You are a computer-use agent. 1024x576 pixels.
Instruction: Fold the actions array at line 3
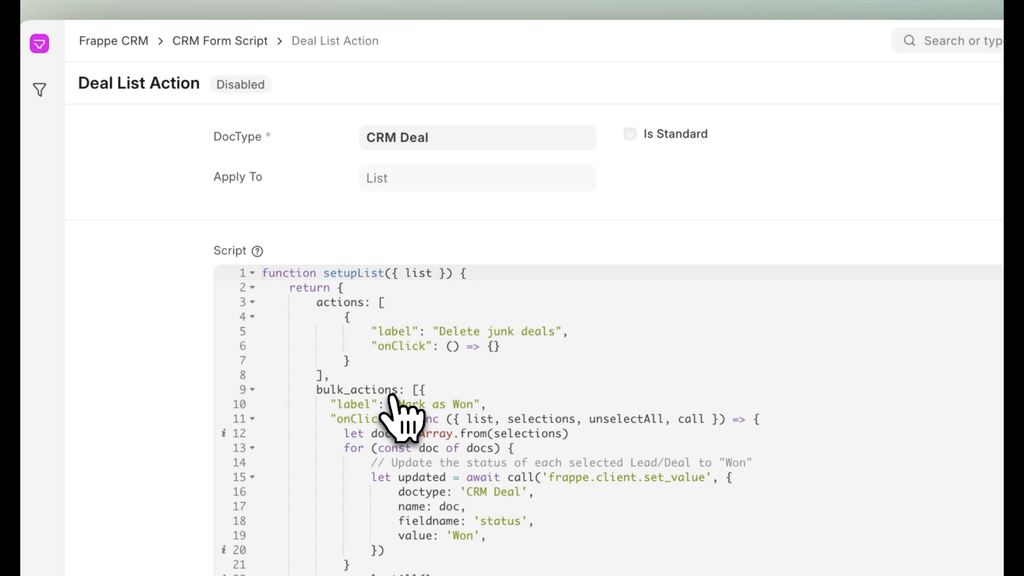[252, 302]
